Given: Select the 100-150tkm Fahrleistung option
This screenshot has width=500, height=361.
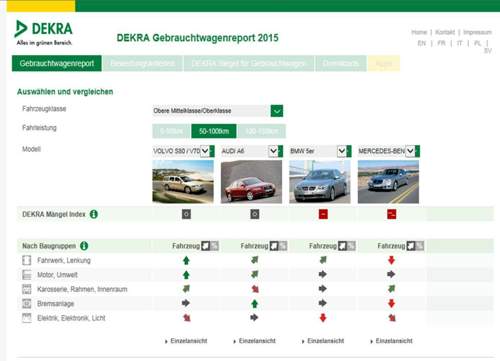Looking at the screenshot, I should 261,131.
